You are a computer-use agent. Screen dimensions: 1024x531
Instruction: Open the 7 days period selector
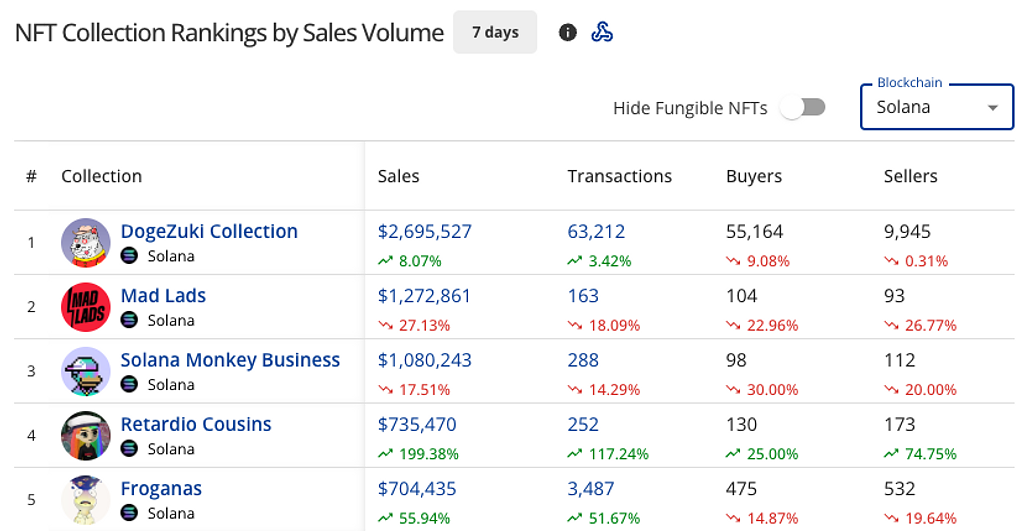(495, 32)
